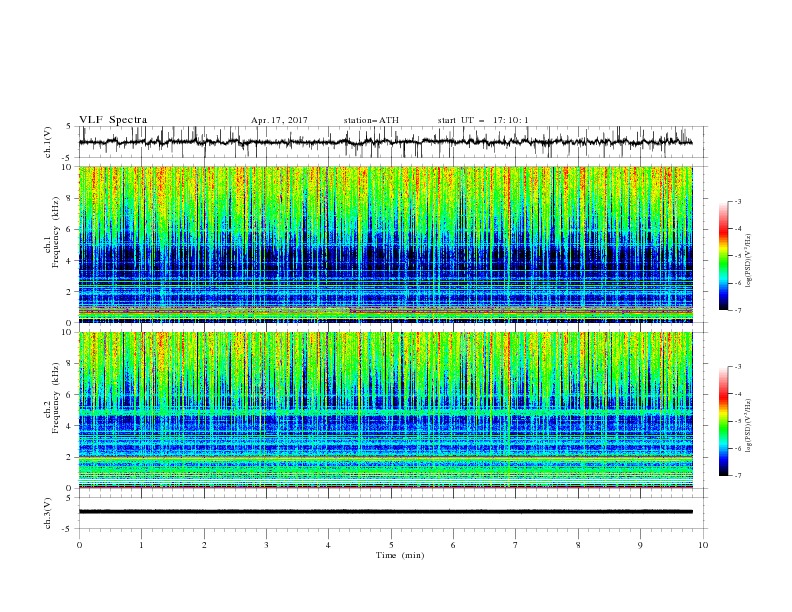Click the "3" tick on the time axis
This screenshot has height=612, width=792.
[266, 545]
